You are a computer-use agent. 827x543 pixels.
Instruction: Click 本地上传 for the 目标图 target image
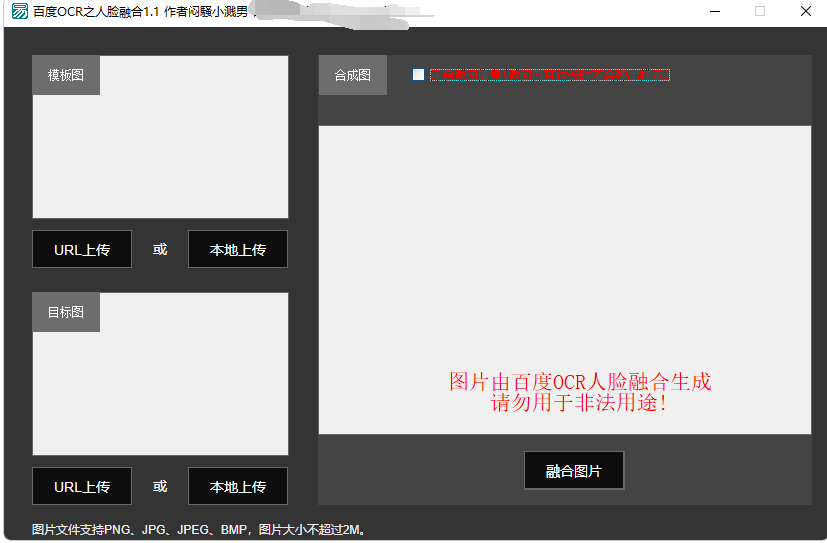point(238,486)
